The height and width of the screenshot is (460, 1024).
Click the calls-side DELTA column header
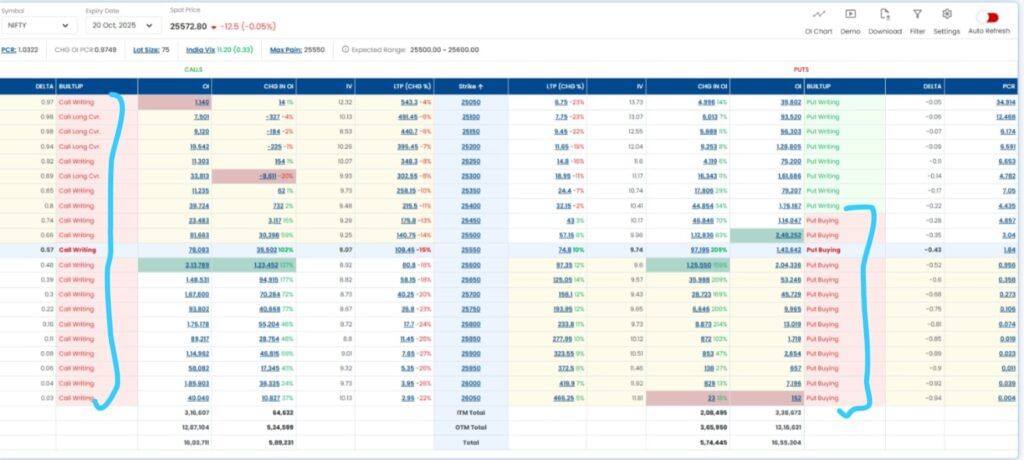(45, 87)
